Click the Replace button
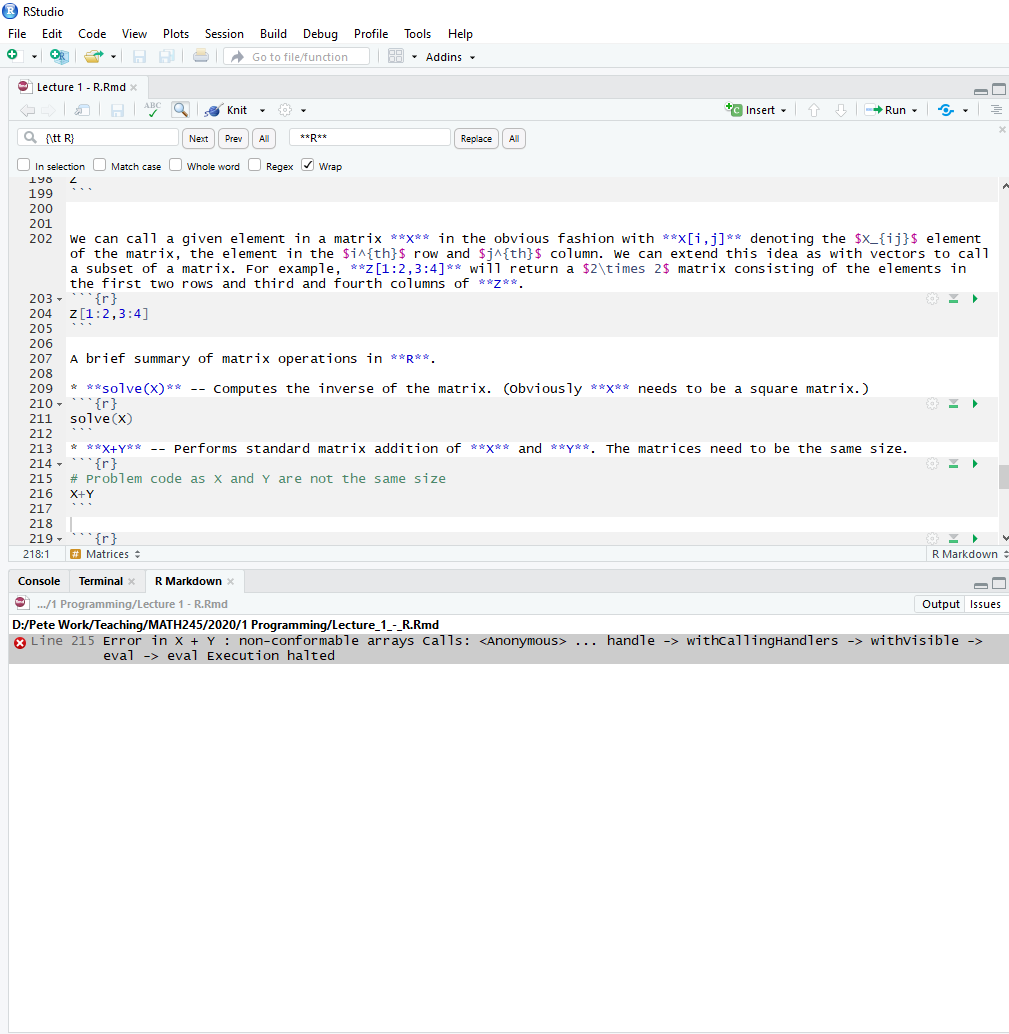This screenshot has height=1034, width=1009. pyautogui.click(x=476, y=139)
